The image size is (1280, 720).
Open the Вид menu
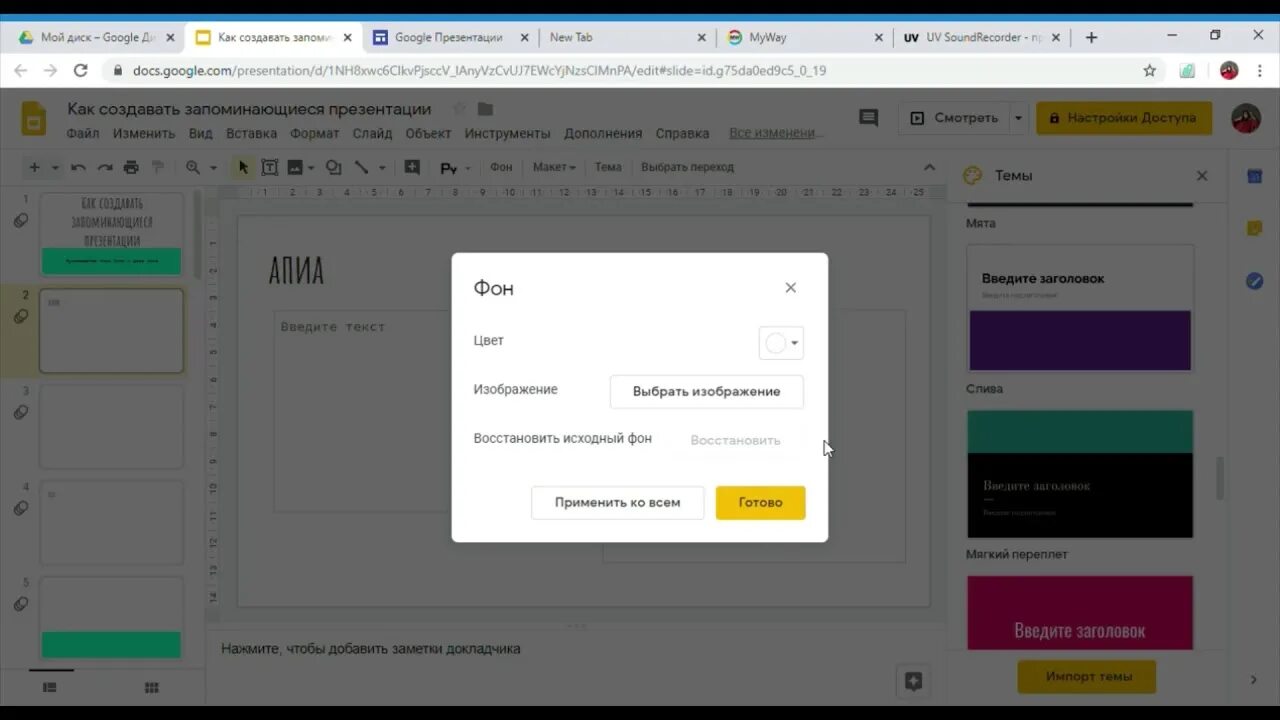point(201,133)
